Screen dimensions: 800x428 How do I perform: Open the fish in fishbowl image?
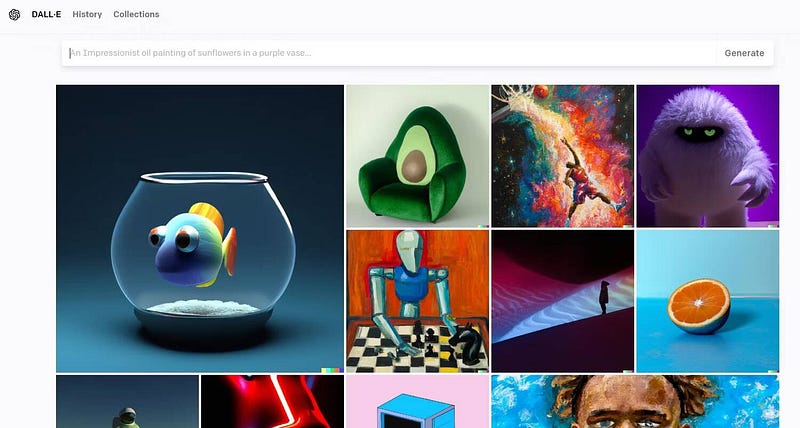point(200,229)
